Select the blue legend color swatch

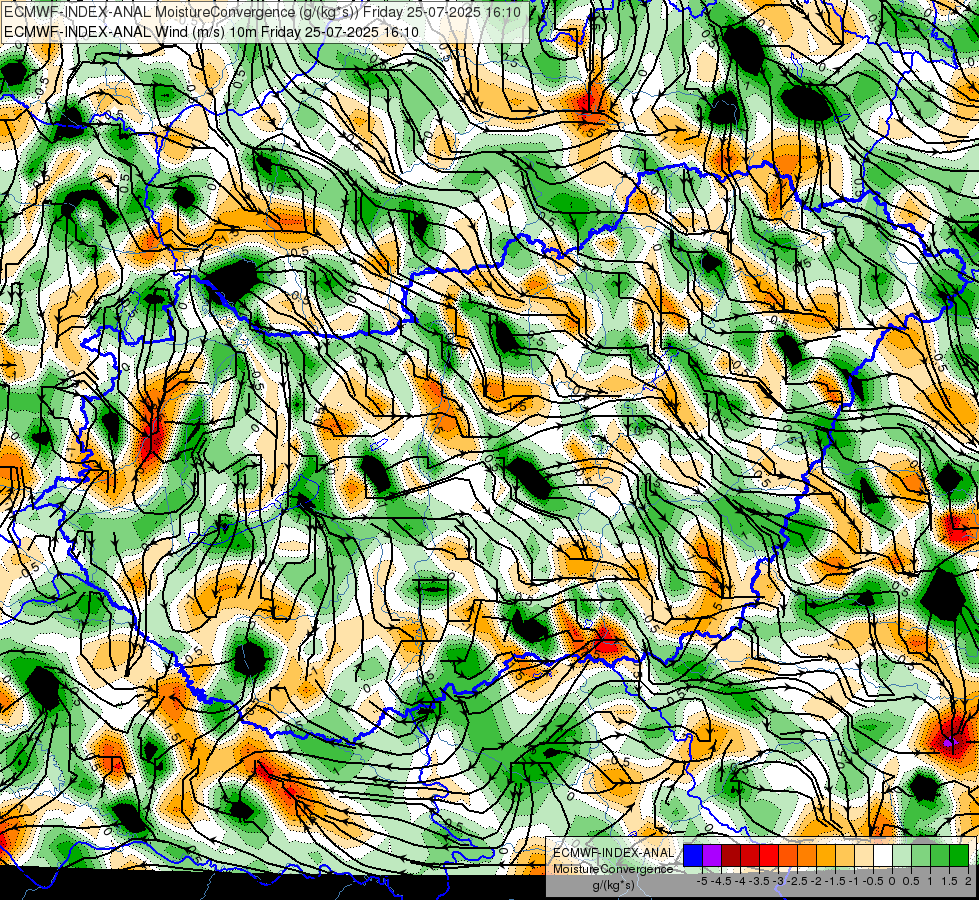coord(693,855)
